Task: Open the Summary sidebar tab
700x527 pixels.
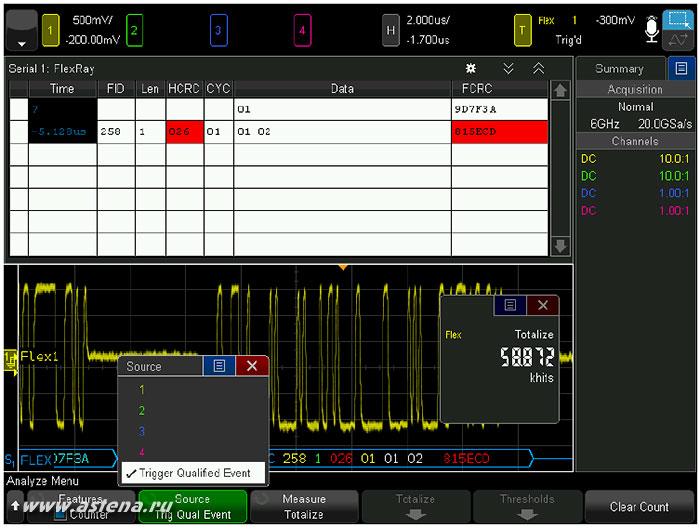Action: pyautogui.click(x=620, y=69)
